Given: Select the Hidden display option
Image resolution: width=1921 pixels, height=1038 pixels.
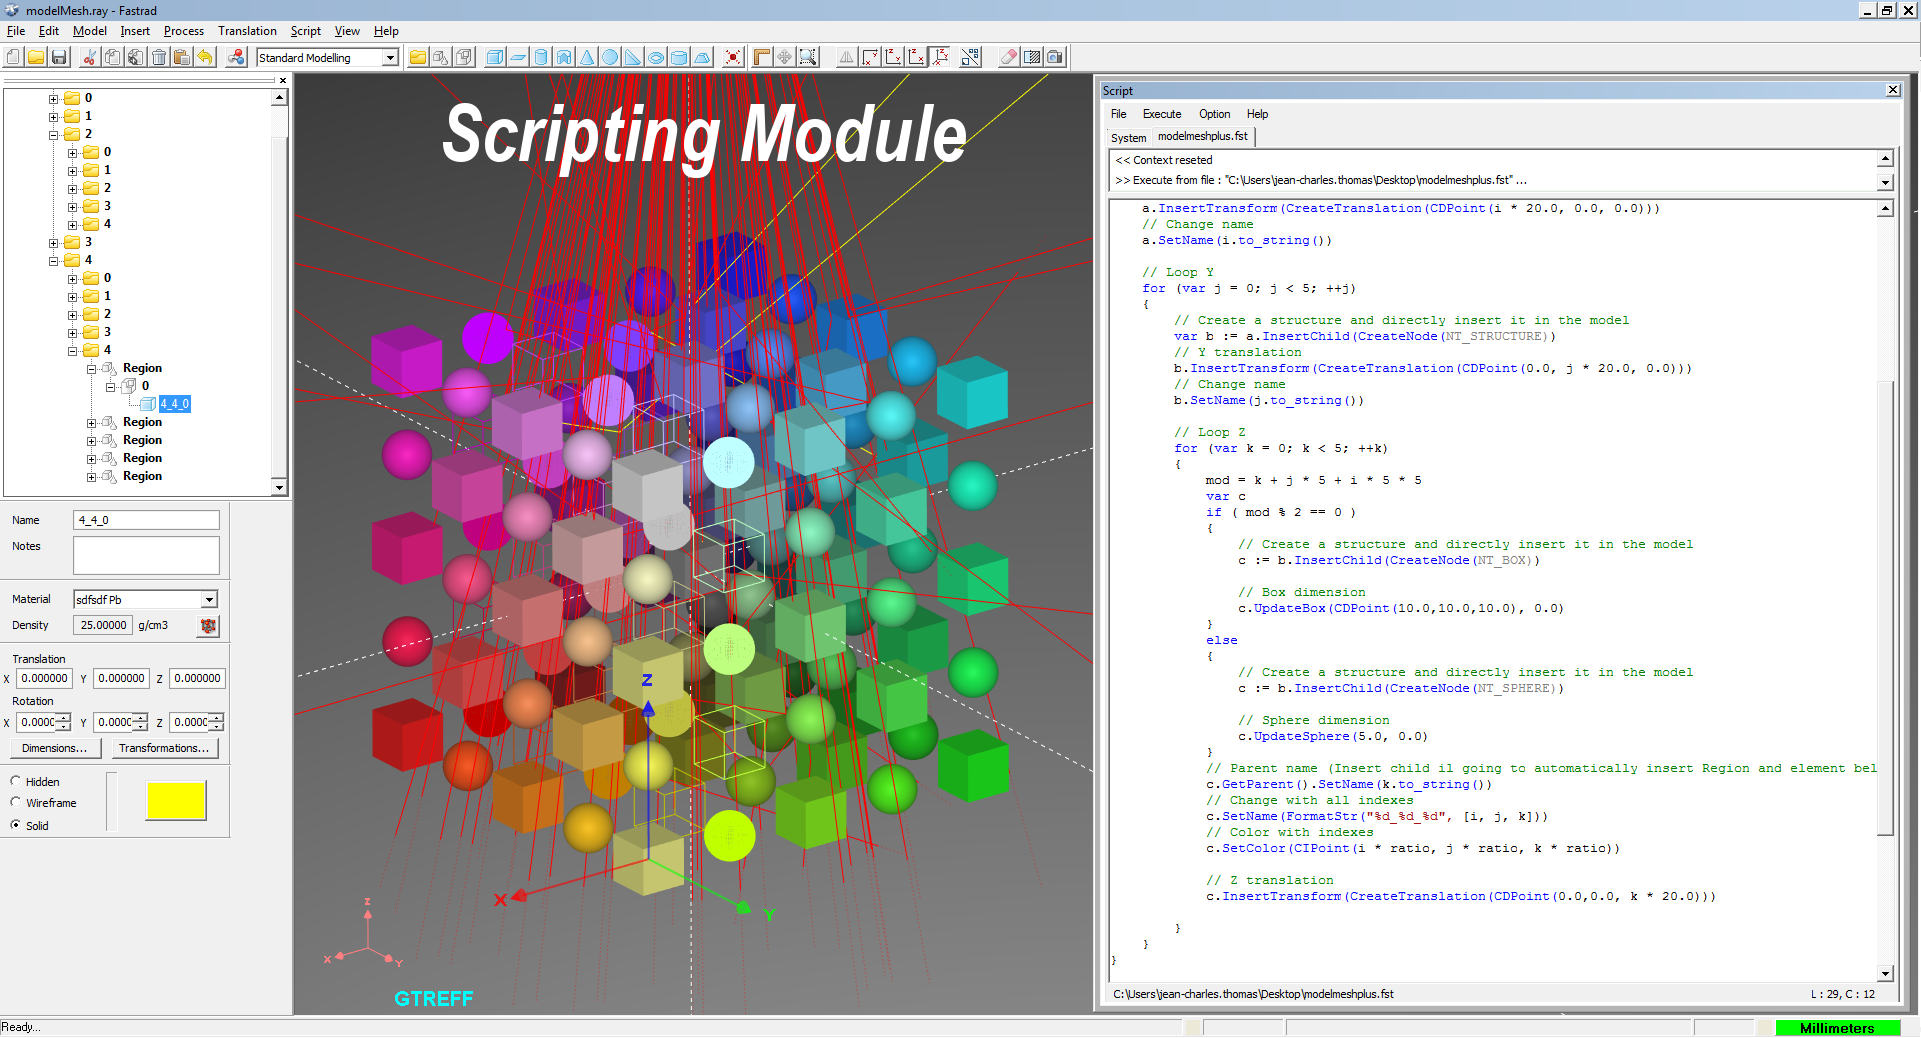Looking at the screenshot, I should (x=16, y=781).
